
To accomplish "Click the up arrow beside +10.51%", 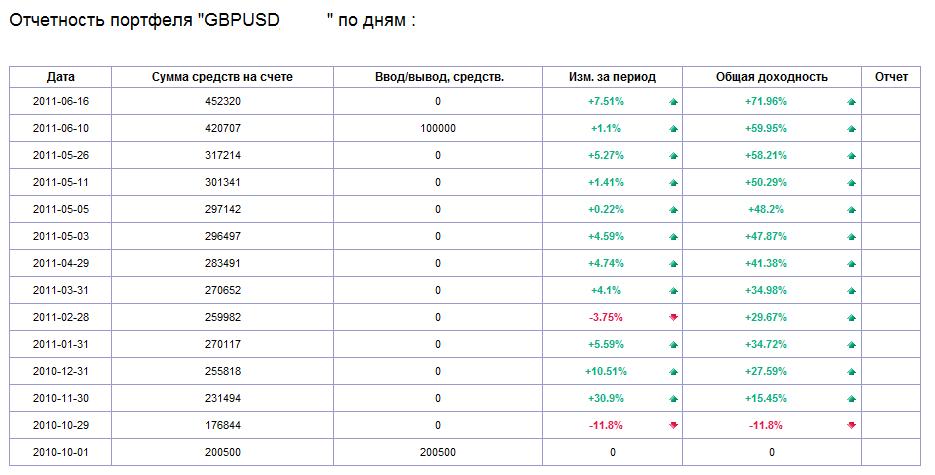I will click(x=673, y=372).
